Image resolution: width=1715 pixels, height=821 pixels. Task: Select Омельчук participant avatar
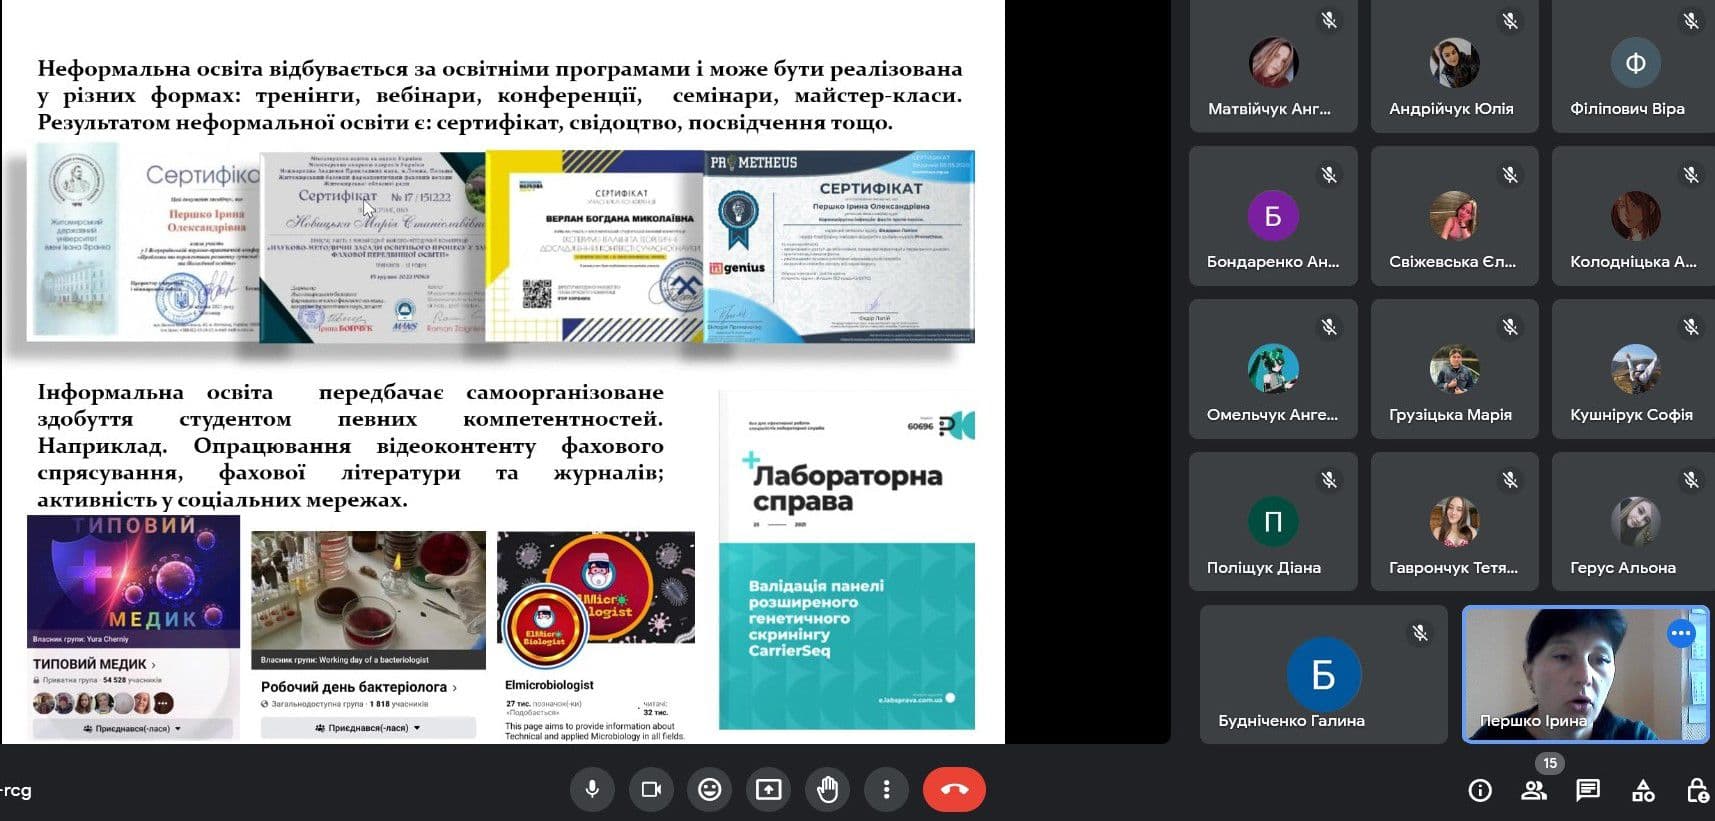pyautogui.click(x=1273, y=368)
